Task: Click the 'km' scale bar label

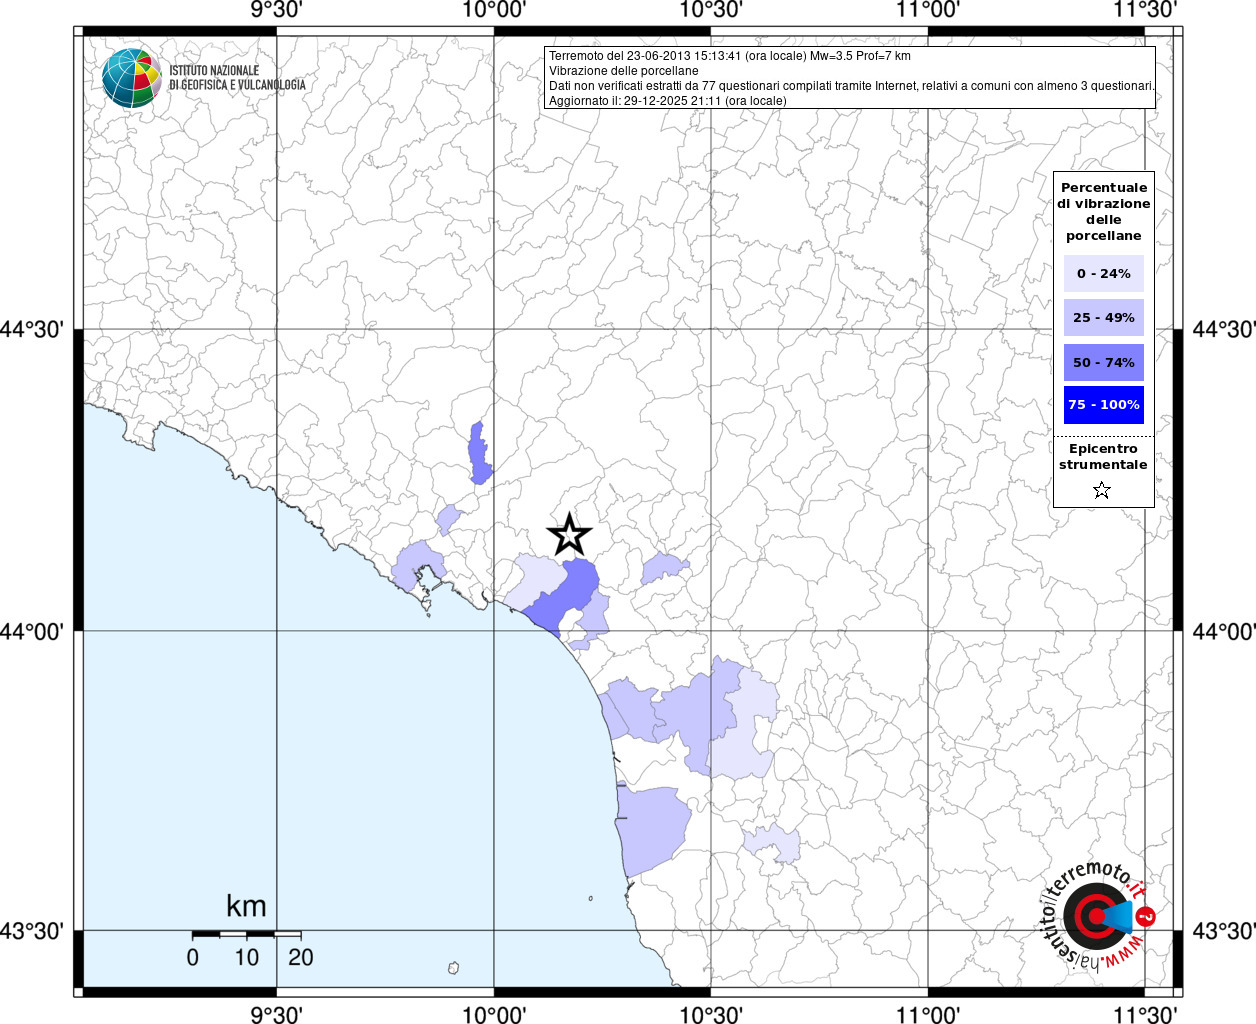Action: pyautogui.click(x=246, y=906)
